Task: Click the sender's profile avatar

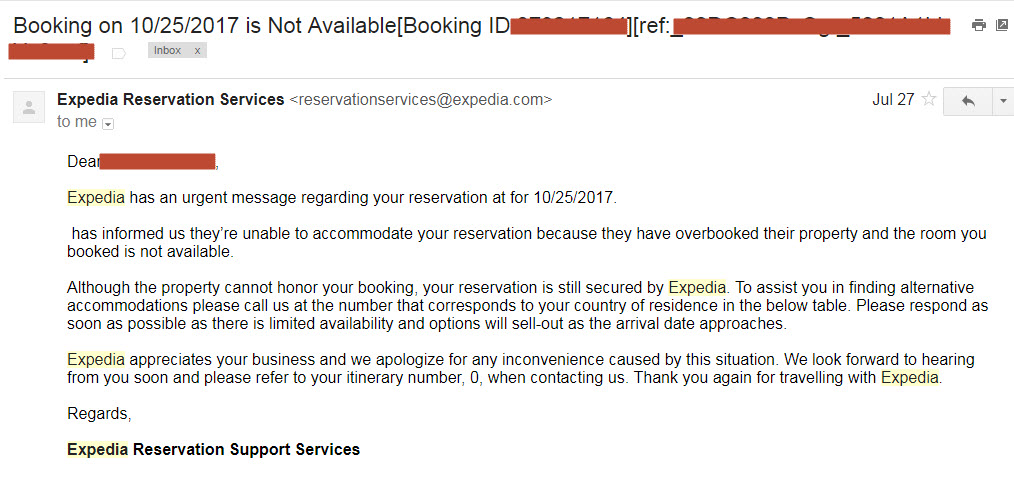Action: pyautogui.click(x=29, y=107)
